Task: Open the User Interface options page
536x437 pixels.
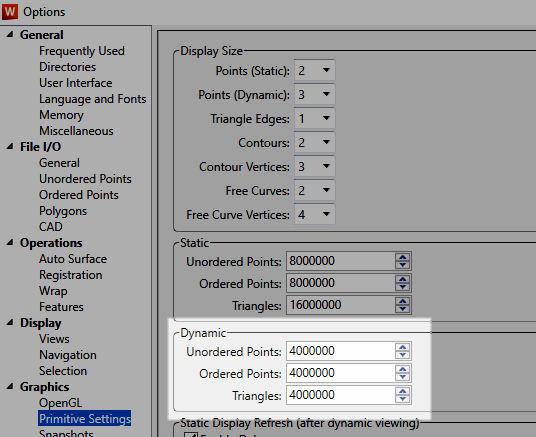Action: coord(76,83)
